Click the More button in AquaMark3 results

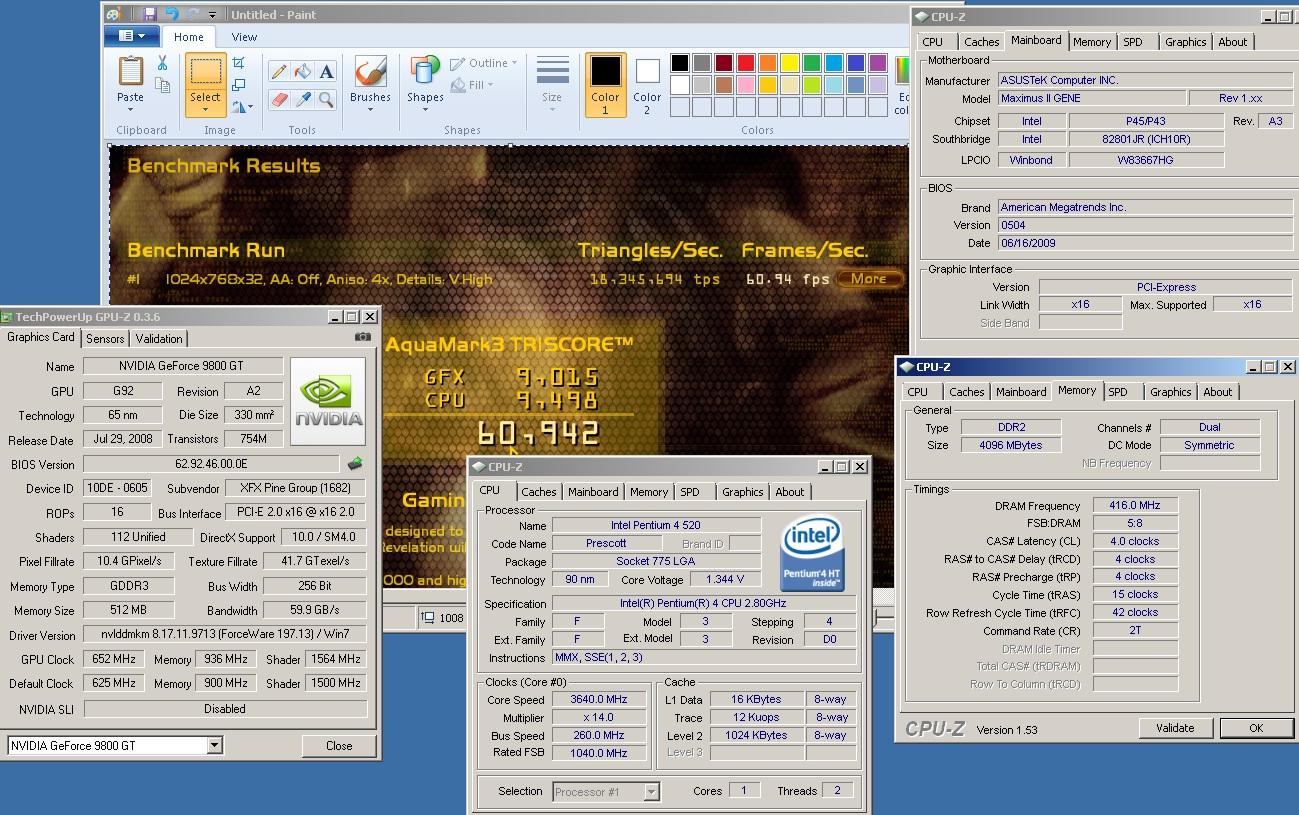(868, 279)
